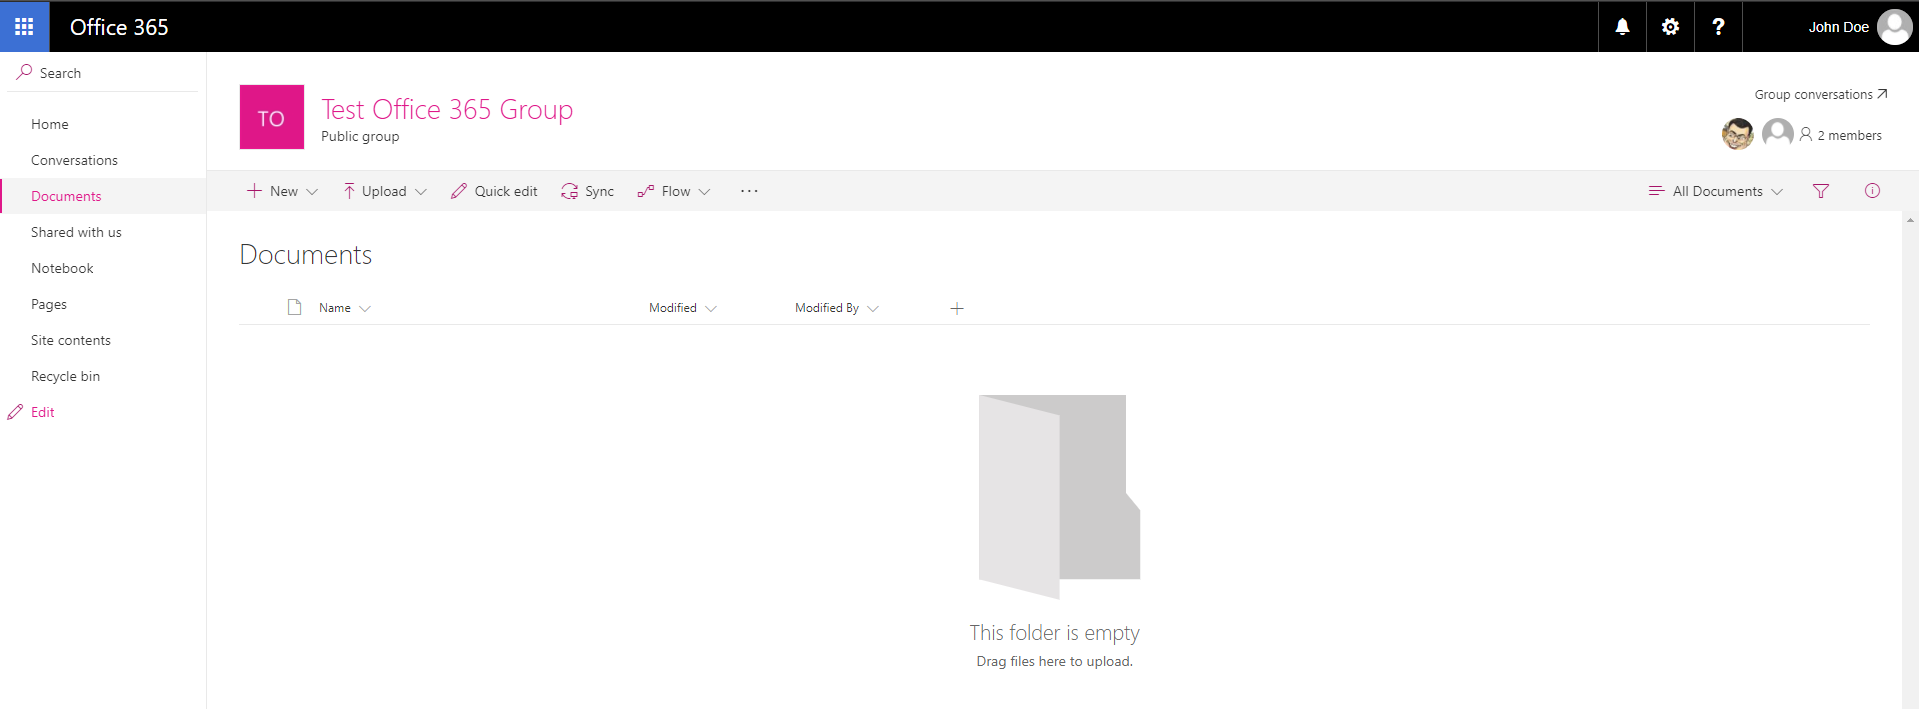This screenshot has width=1919, height=709.
Task: Expand the Upload menu chevron
Action: click(x=421, y=192)
